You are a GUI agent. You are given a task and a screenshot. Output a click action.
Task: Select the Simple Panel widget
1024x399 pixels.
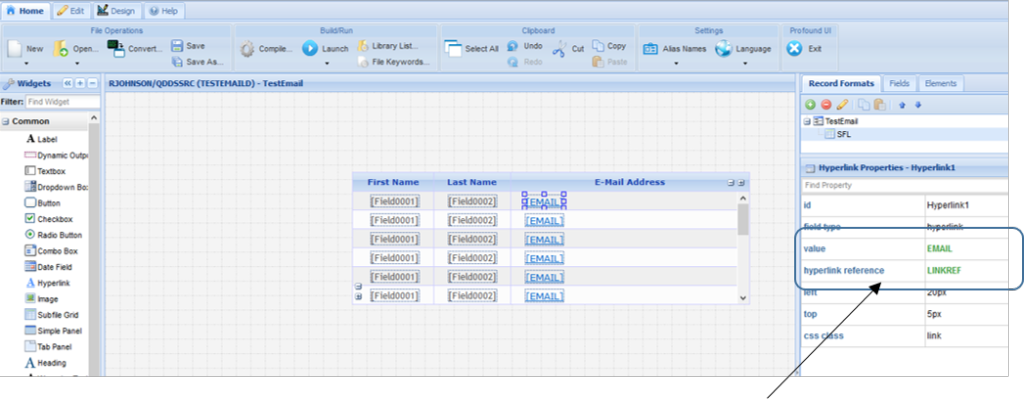[53, 331]
